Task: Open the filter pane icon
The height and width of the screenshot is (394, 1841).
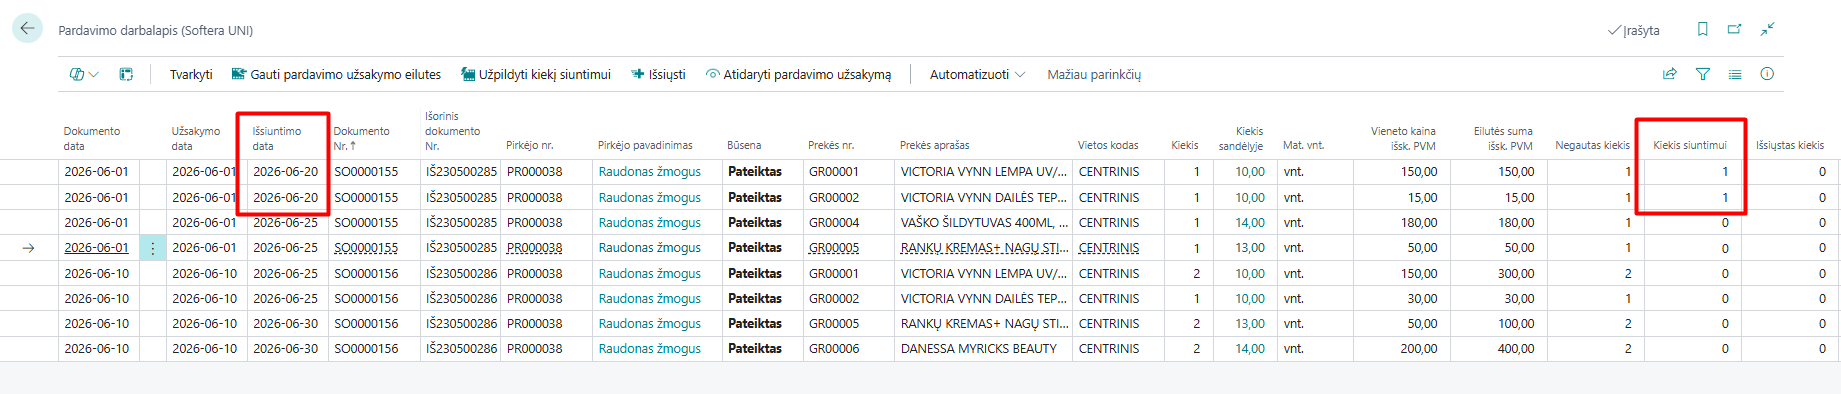Action: point(1702,74)
